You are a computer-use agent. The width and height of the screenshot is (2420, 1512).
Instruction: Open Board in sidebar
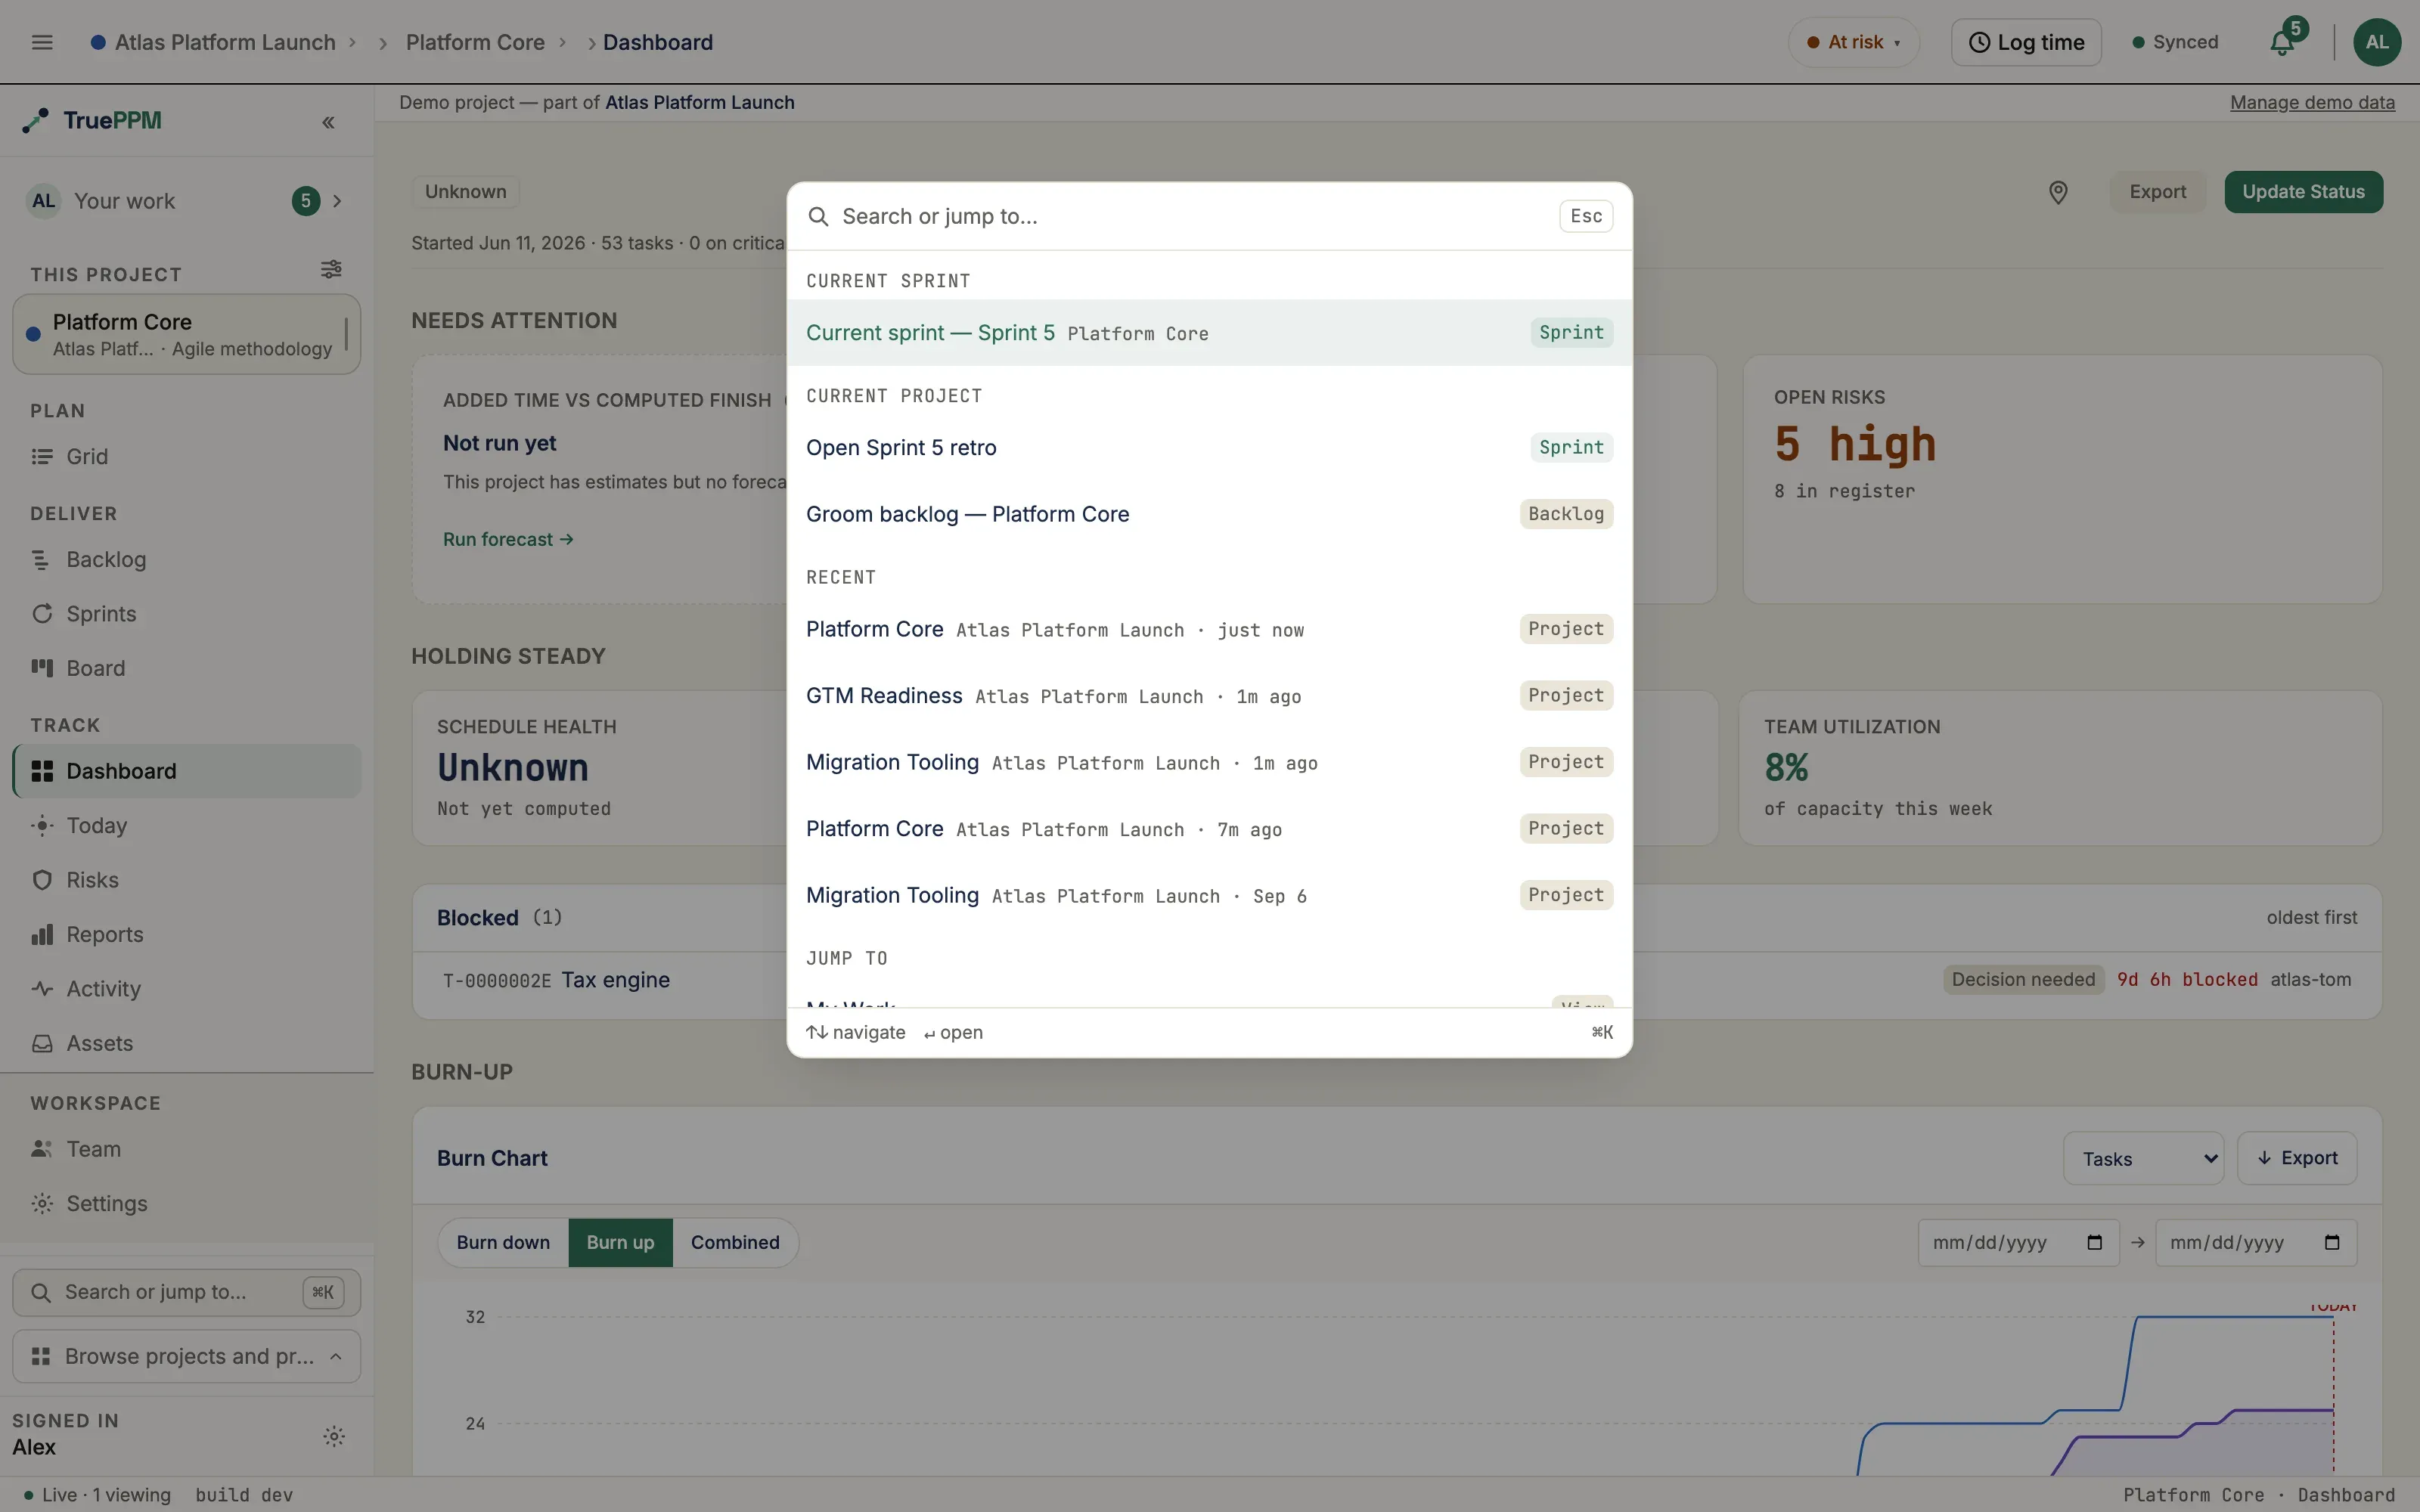(x=187, y=668)
